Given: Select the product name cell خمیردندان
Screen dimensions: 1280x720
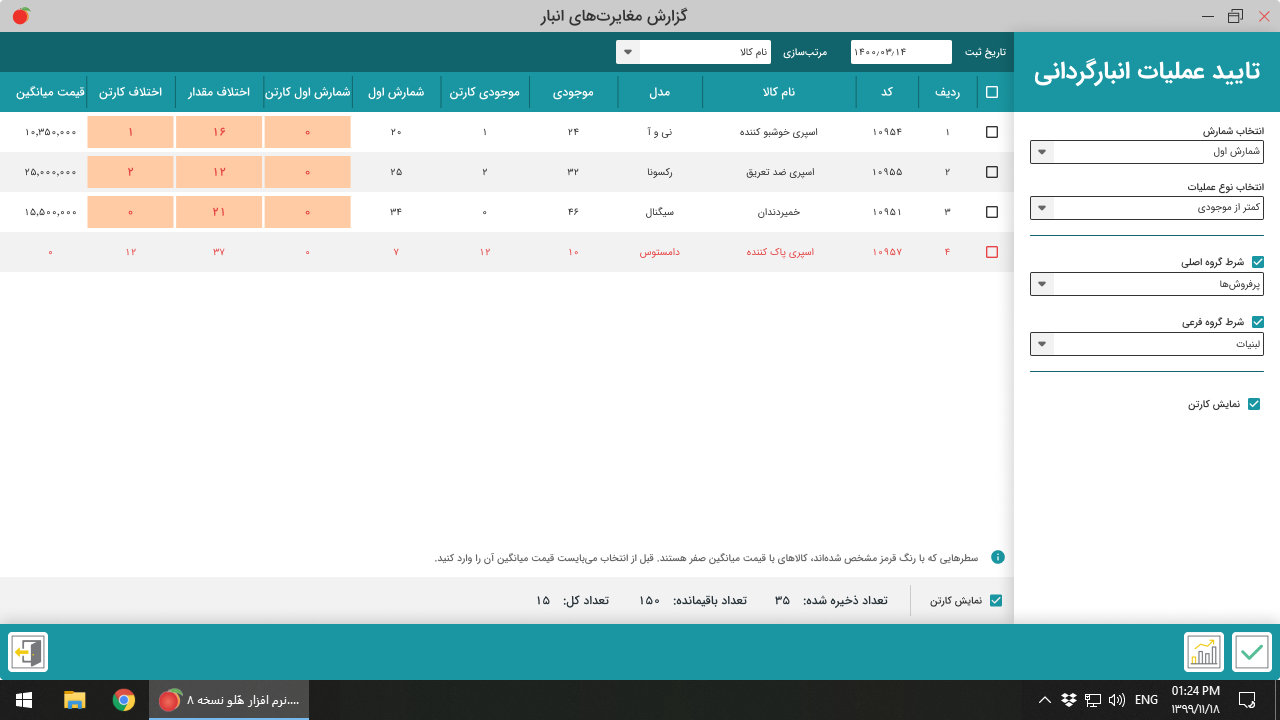Looking at the screenshot, I should coord(780,212).
